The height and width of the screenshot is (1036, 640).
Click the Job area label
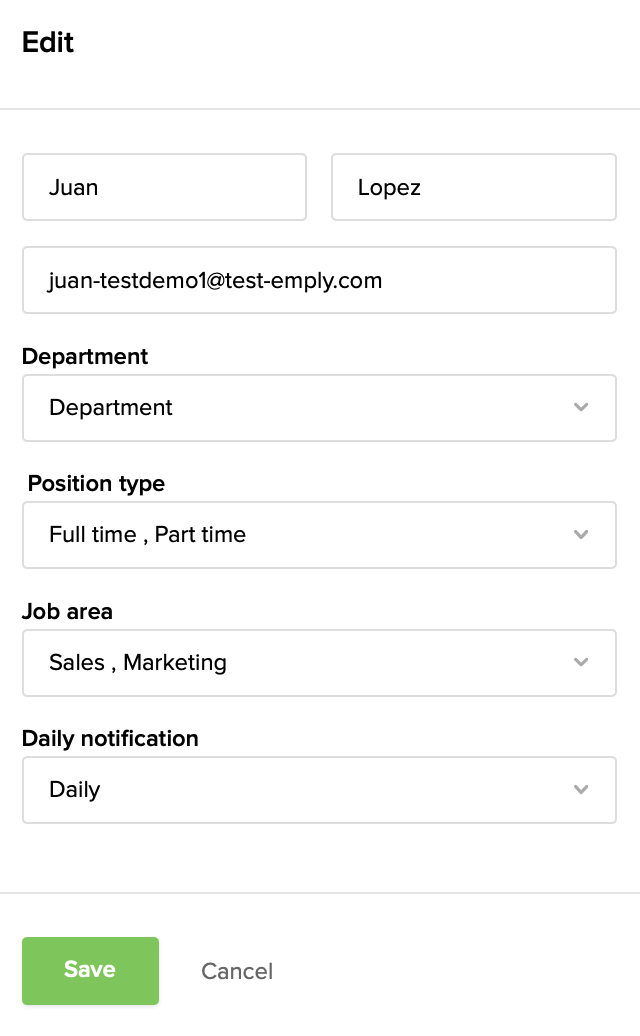68,611
